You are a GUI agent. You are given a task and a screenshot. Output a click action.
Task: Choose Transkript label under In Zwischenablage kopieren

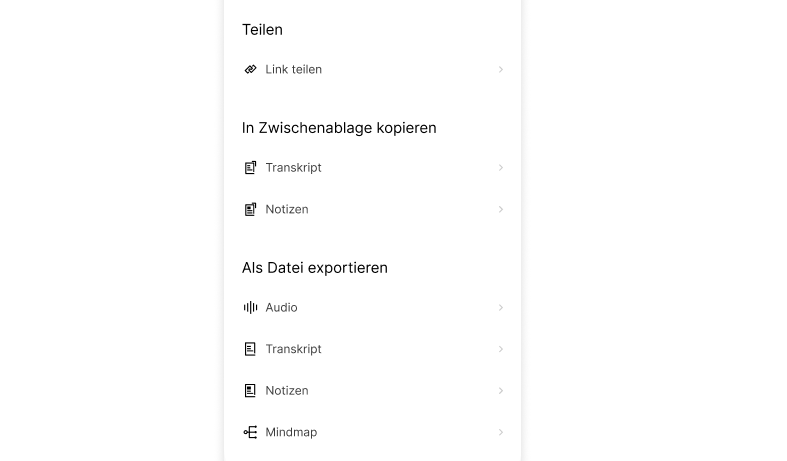[x=293, y=168]
